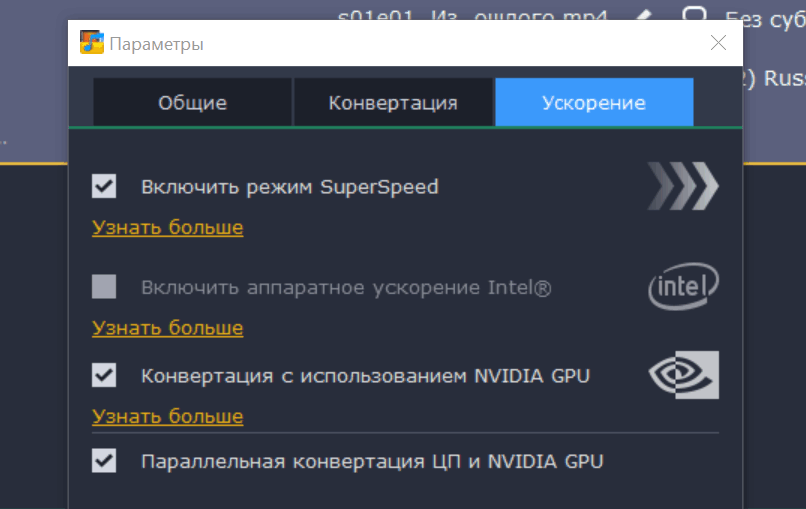Open the Конвертация tab
Screen dimensions: 806x509
tap(393, 102)
